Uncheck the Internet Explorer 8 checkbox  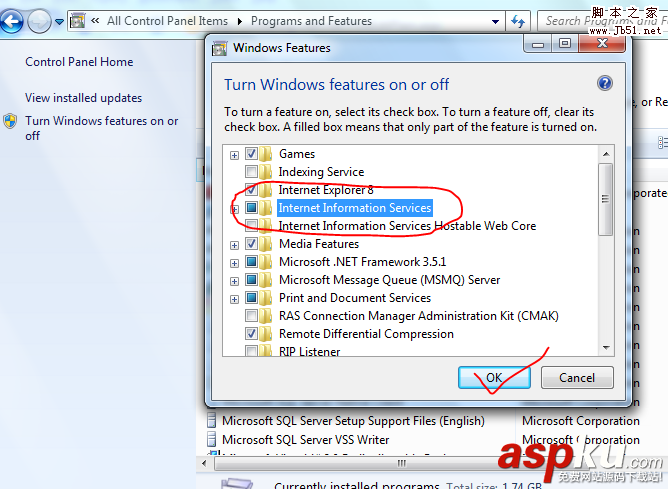[x=251, y=190]
